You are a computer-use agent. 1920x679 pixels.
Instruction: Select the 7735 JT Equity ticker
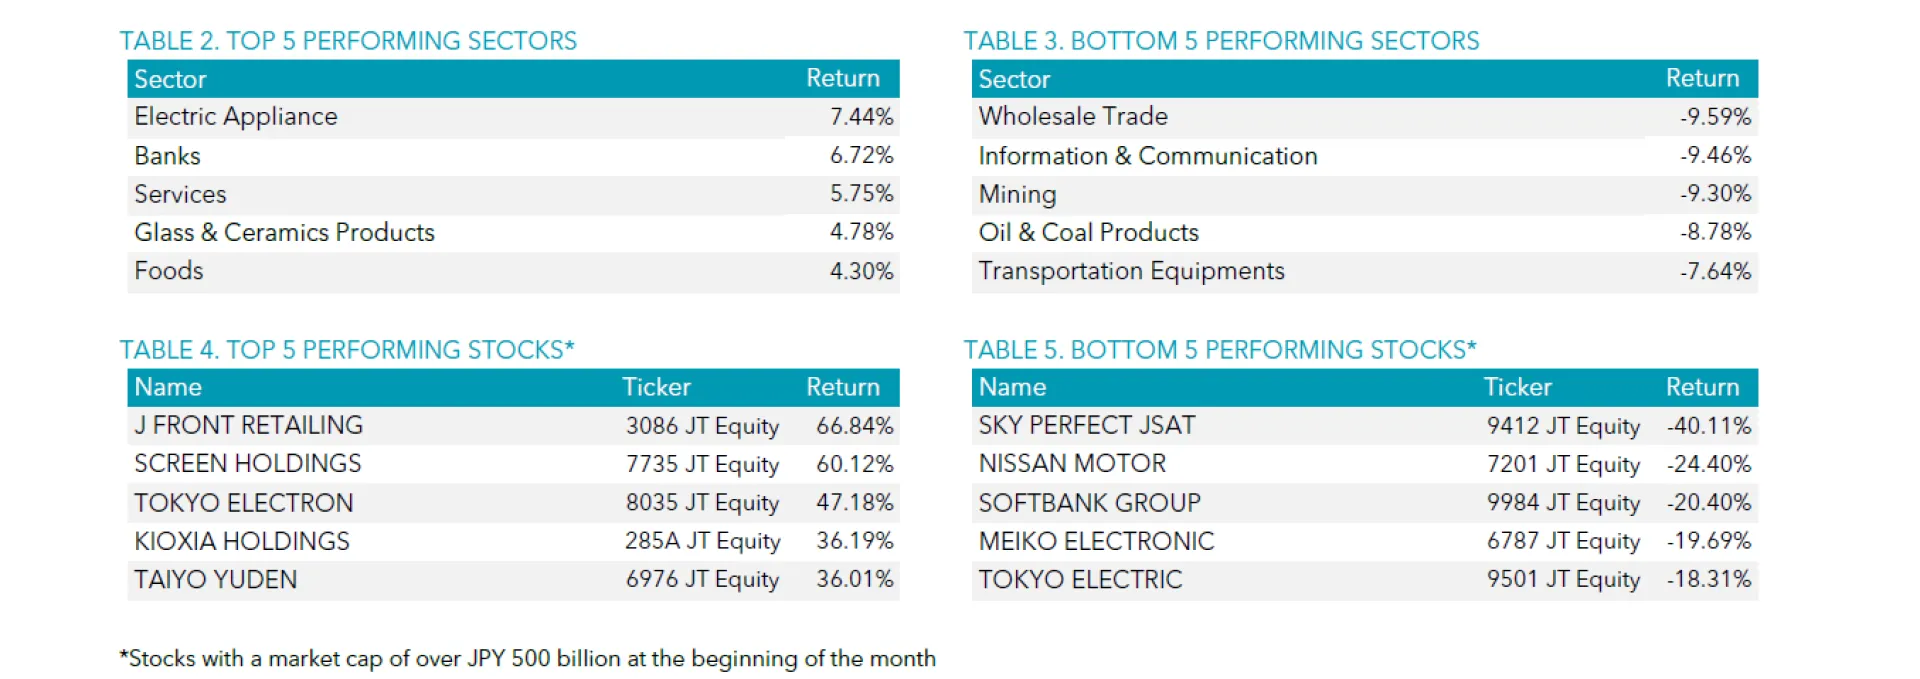click(x=702, y=465)
